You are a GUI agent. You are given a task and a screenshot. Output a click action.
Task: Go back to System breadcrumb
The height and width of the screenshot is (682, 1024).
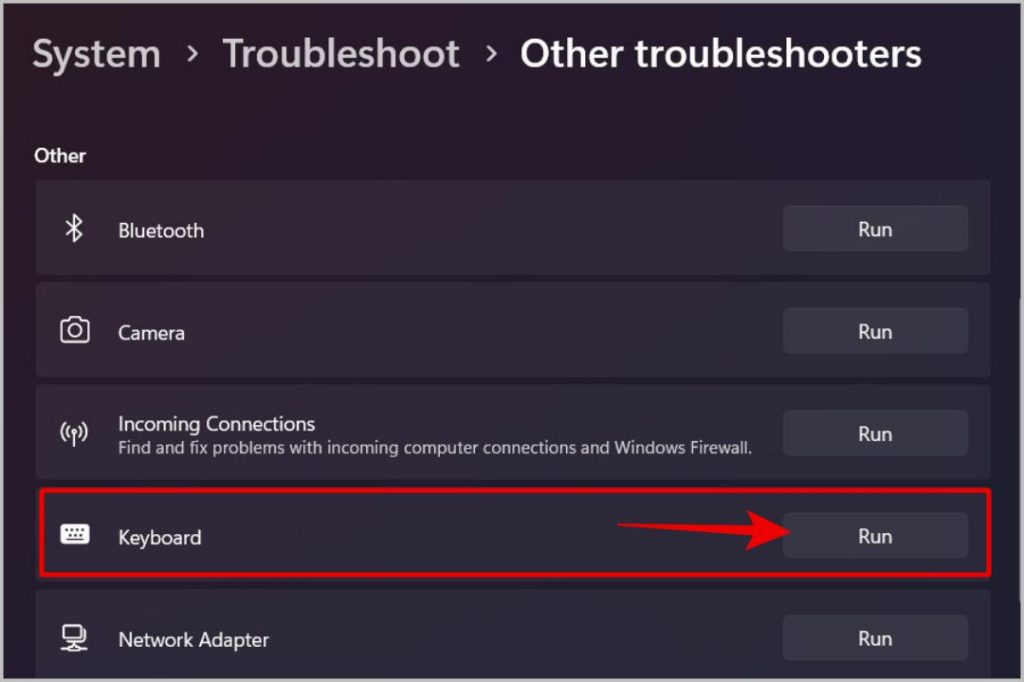(97, 55)
